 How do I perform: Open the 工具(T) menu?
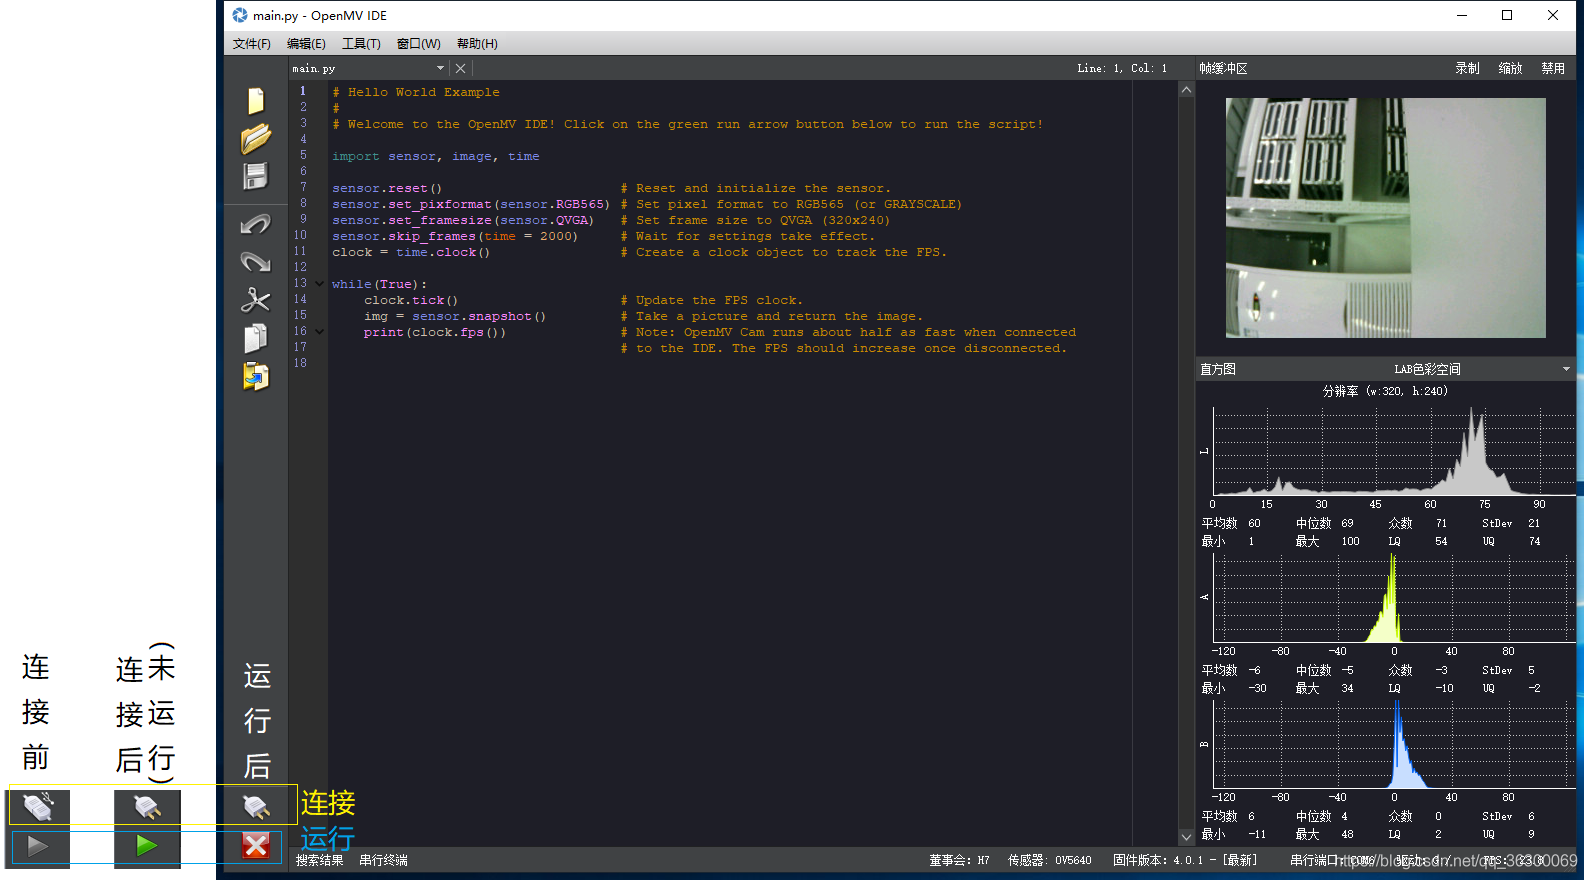point(361,44)
